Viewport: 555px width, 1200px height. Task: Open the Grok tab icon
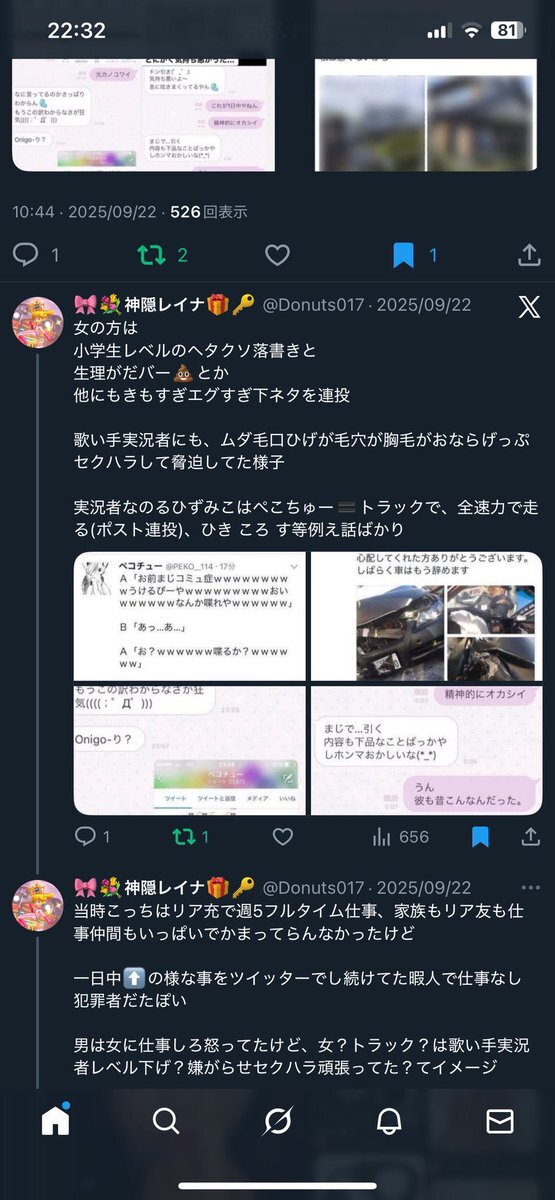point(277,1122)
